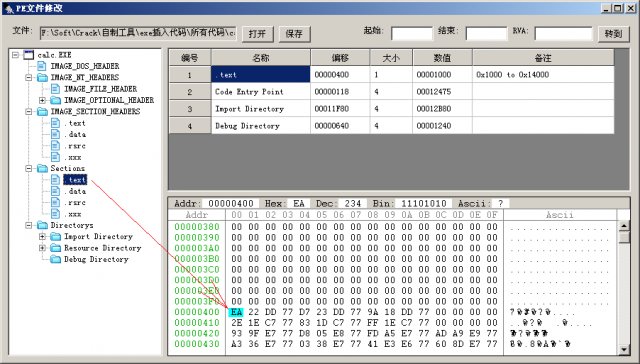Click the 大小 column header
Image resolution: width=640 pixels, height=364 pixels.
[x=391, y=58]
